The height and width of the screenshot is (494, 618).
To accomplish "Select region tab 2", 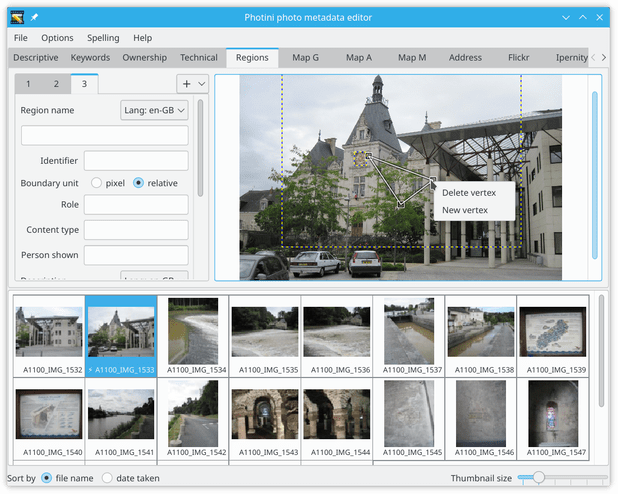I will (x=56, y=84).
